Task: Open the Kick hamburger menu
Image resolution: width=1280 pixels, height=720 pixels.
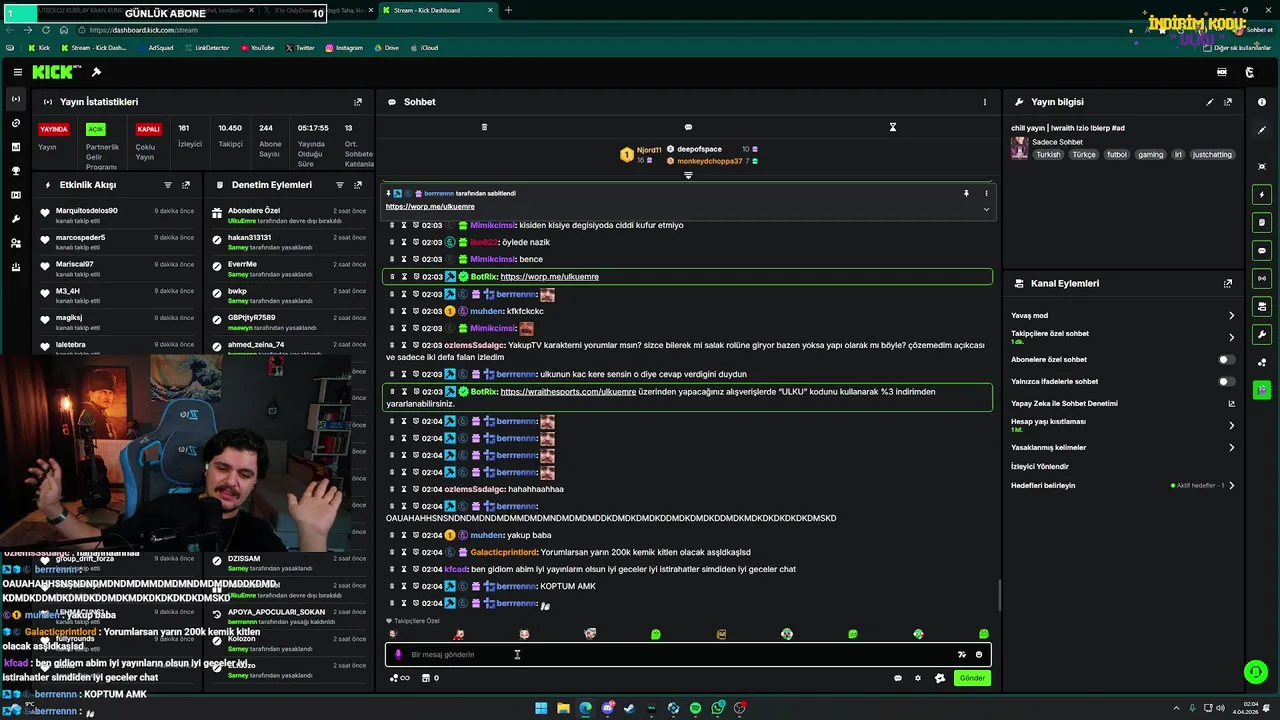Action: pos(18,72)
